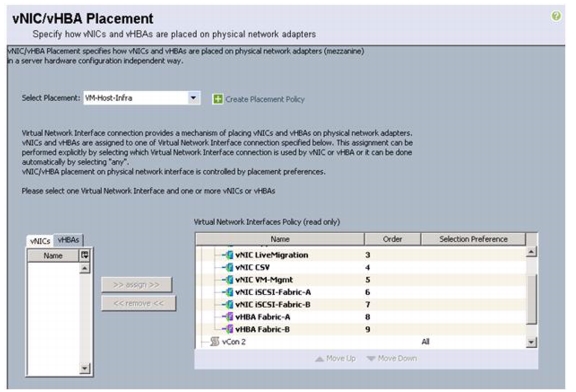Click the Move Down arrow icon
The height and width of the screenshot is (392, 576).
pos(371,359)
